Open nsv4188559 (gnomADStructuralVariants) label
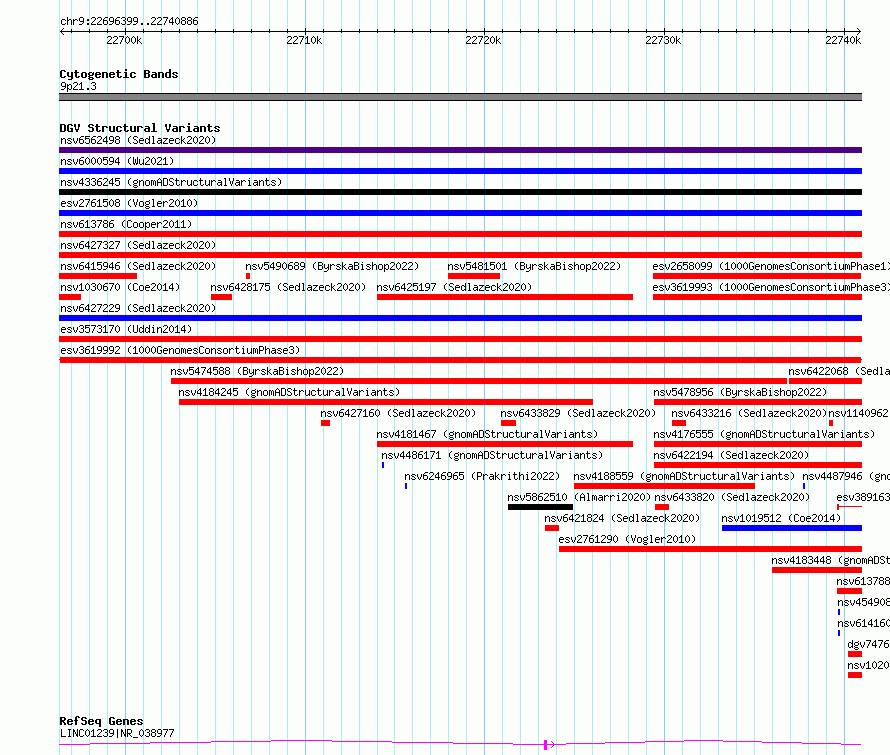 [684, 476]
